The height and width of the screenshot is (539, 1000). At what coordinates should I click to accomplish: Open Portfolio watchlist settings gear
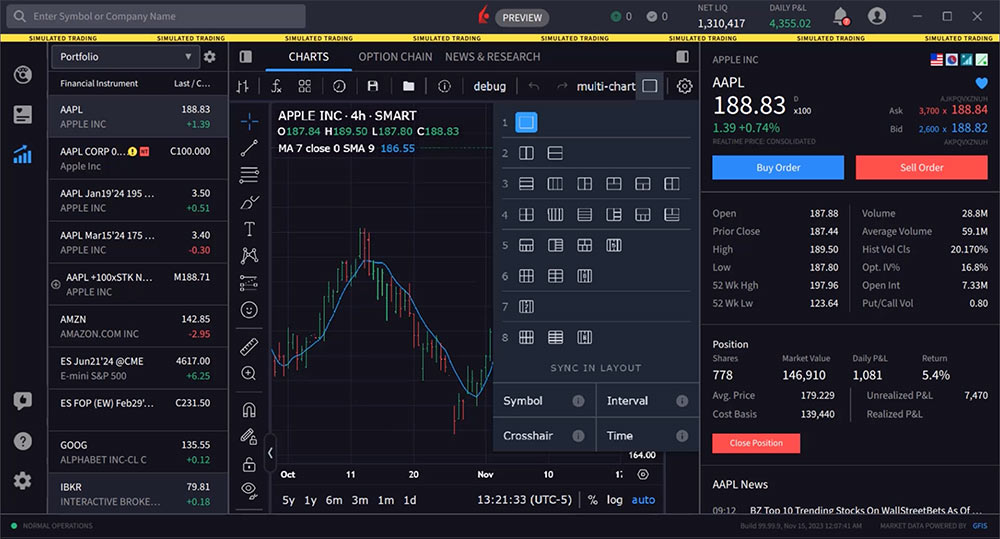[209, 57]
